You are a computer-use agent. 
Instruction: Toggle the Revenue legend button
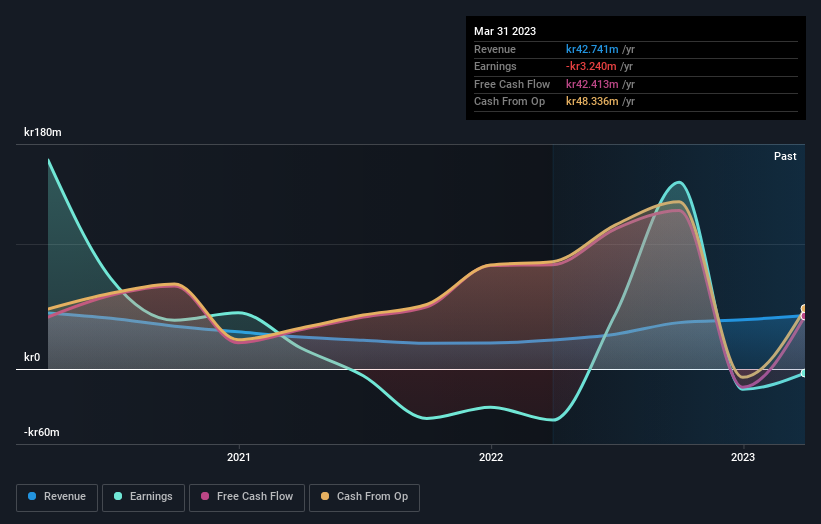57,497
